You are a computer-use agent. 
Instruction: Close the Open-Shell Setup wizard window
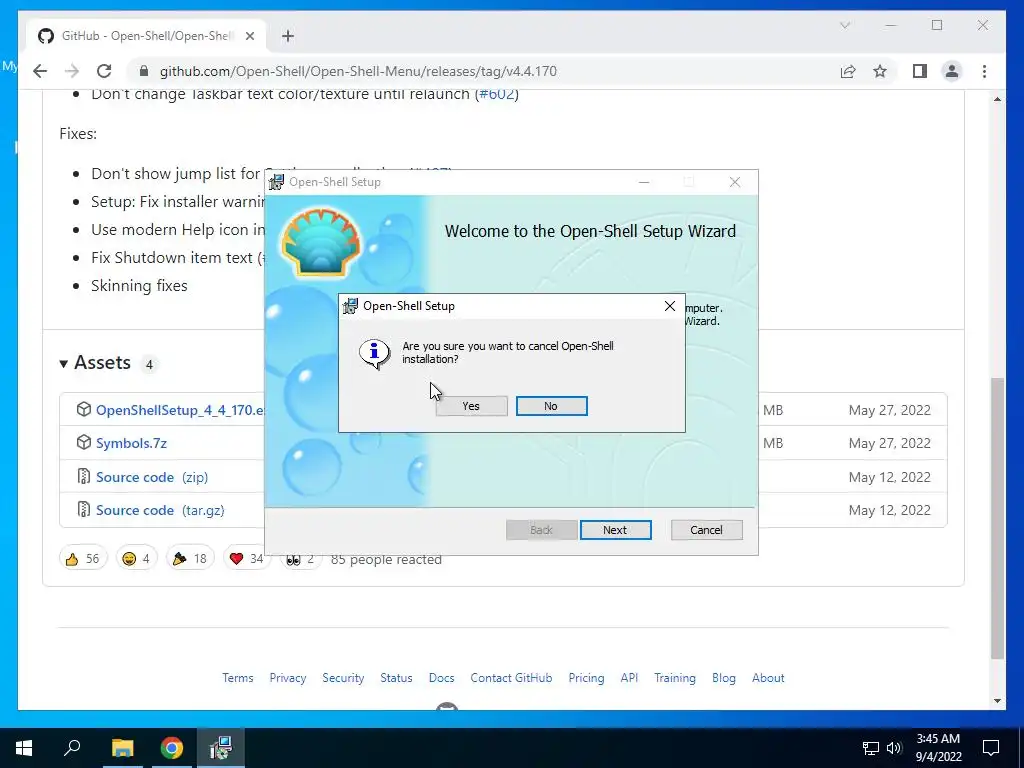click(x=735, y=182)
